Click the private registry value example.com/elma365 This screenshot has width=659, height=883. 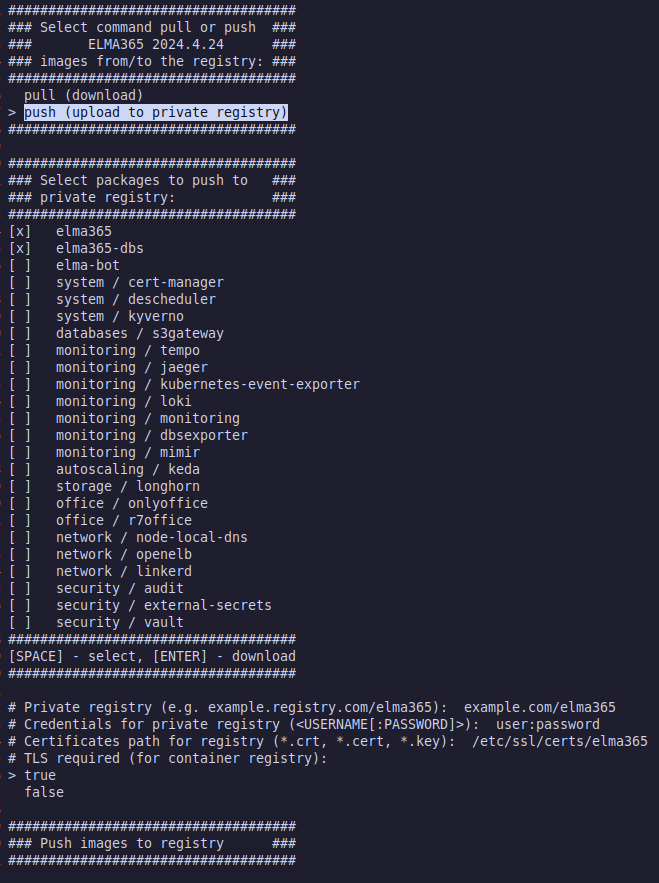pyautogui.click(x=540, y=707)
